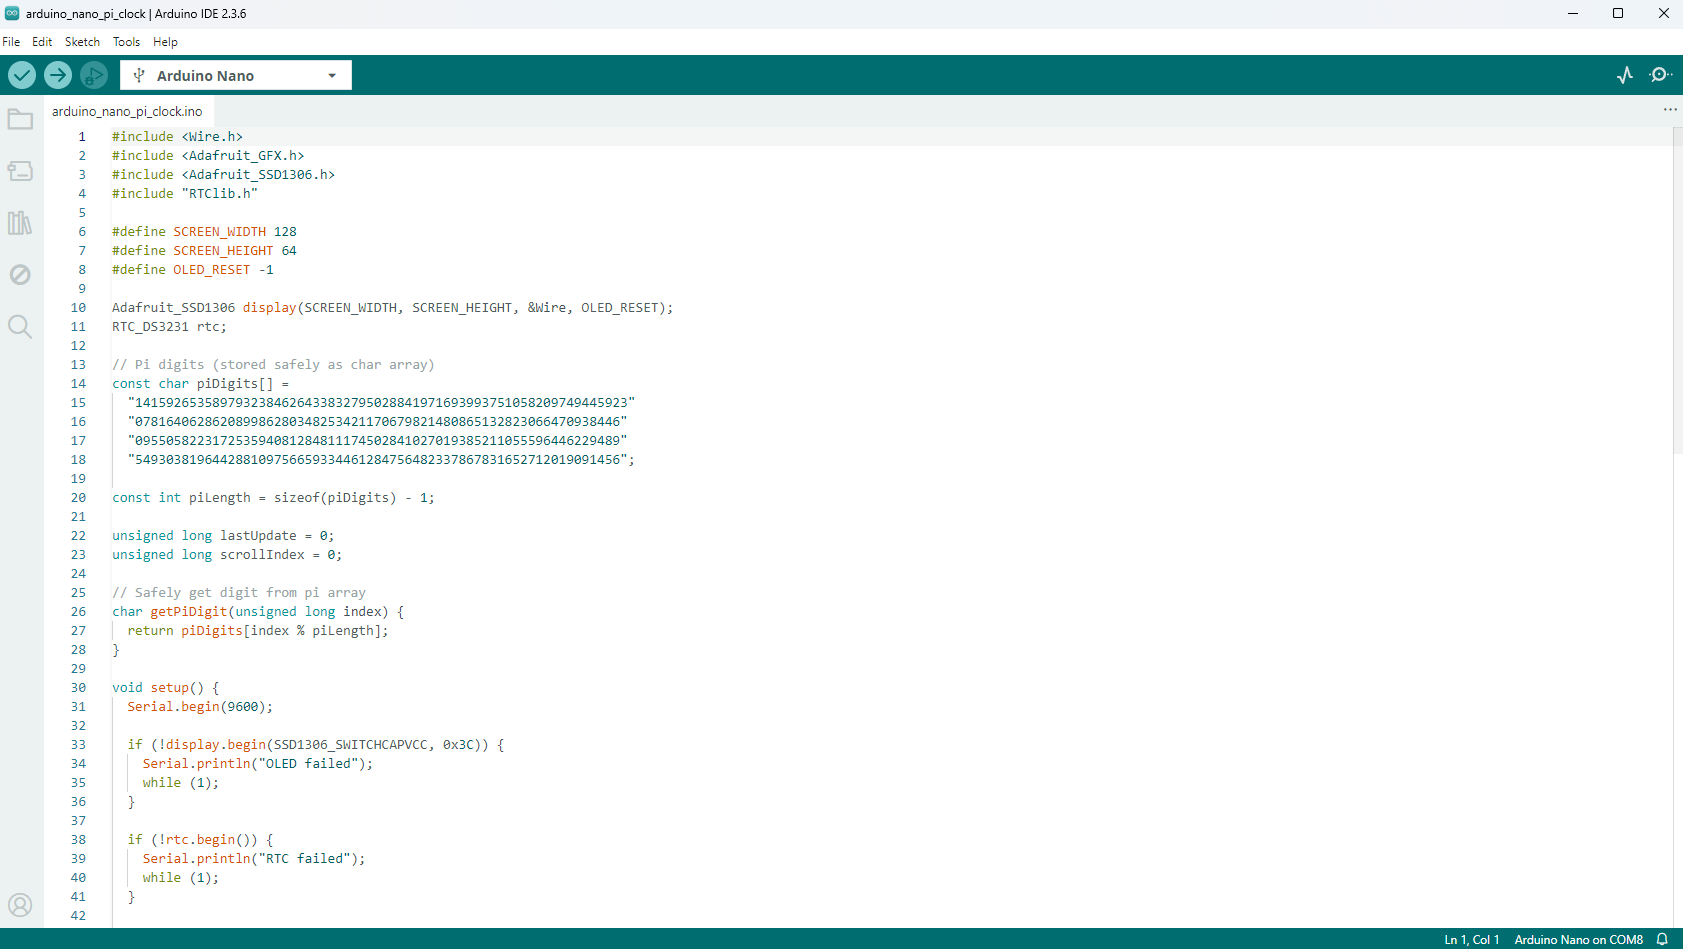Open the Serial Plotter
This screenshot has height=949, width=1683.
tap(1625, 75)
